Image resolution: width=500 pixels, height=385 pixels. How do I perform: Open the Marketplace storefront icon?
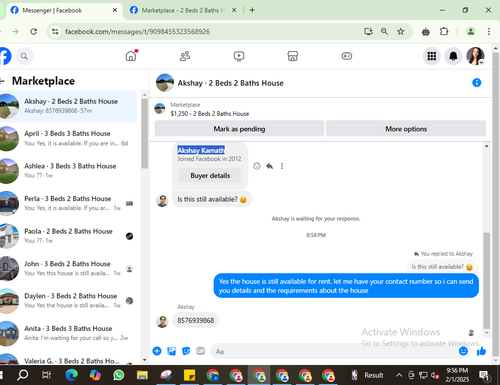pyautogui.click(x=293, y=56)
